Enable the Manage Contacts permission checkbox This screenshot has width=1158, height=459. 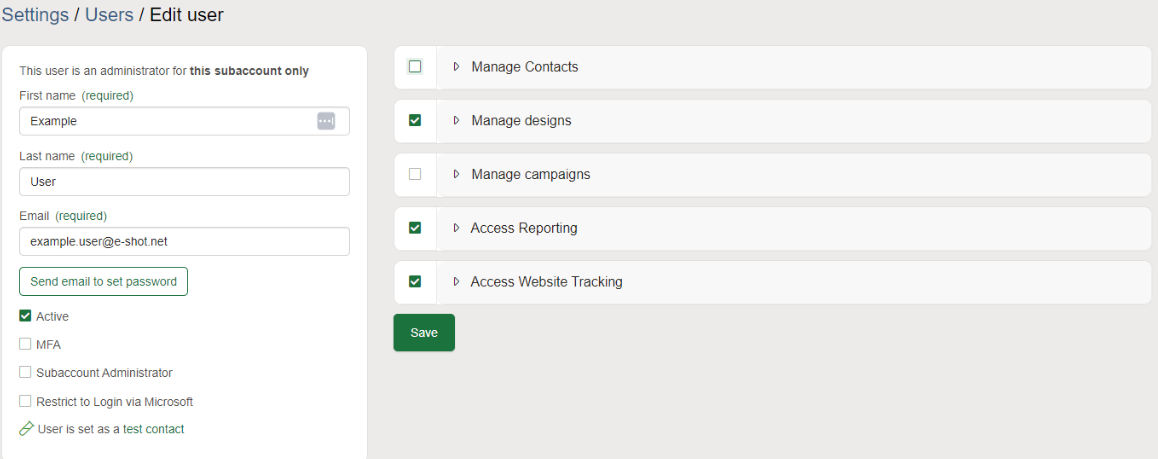tap(415, 67)
